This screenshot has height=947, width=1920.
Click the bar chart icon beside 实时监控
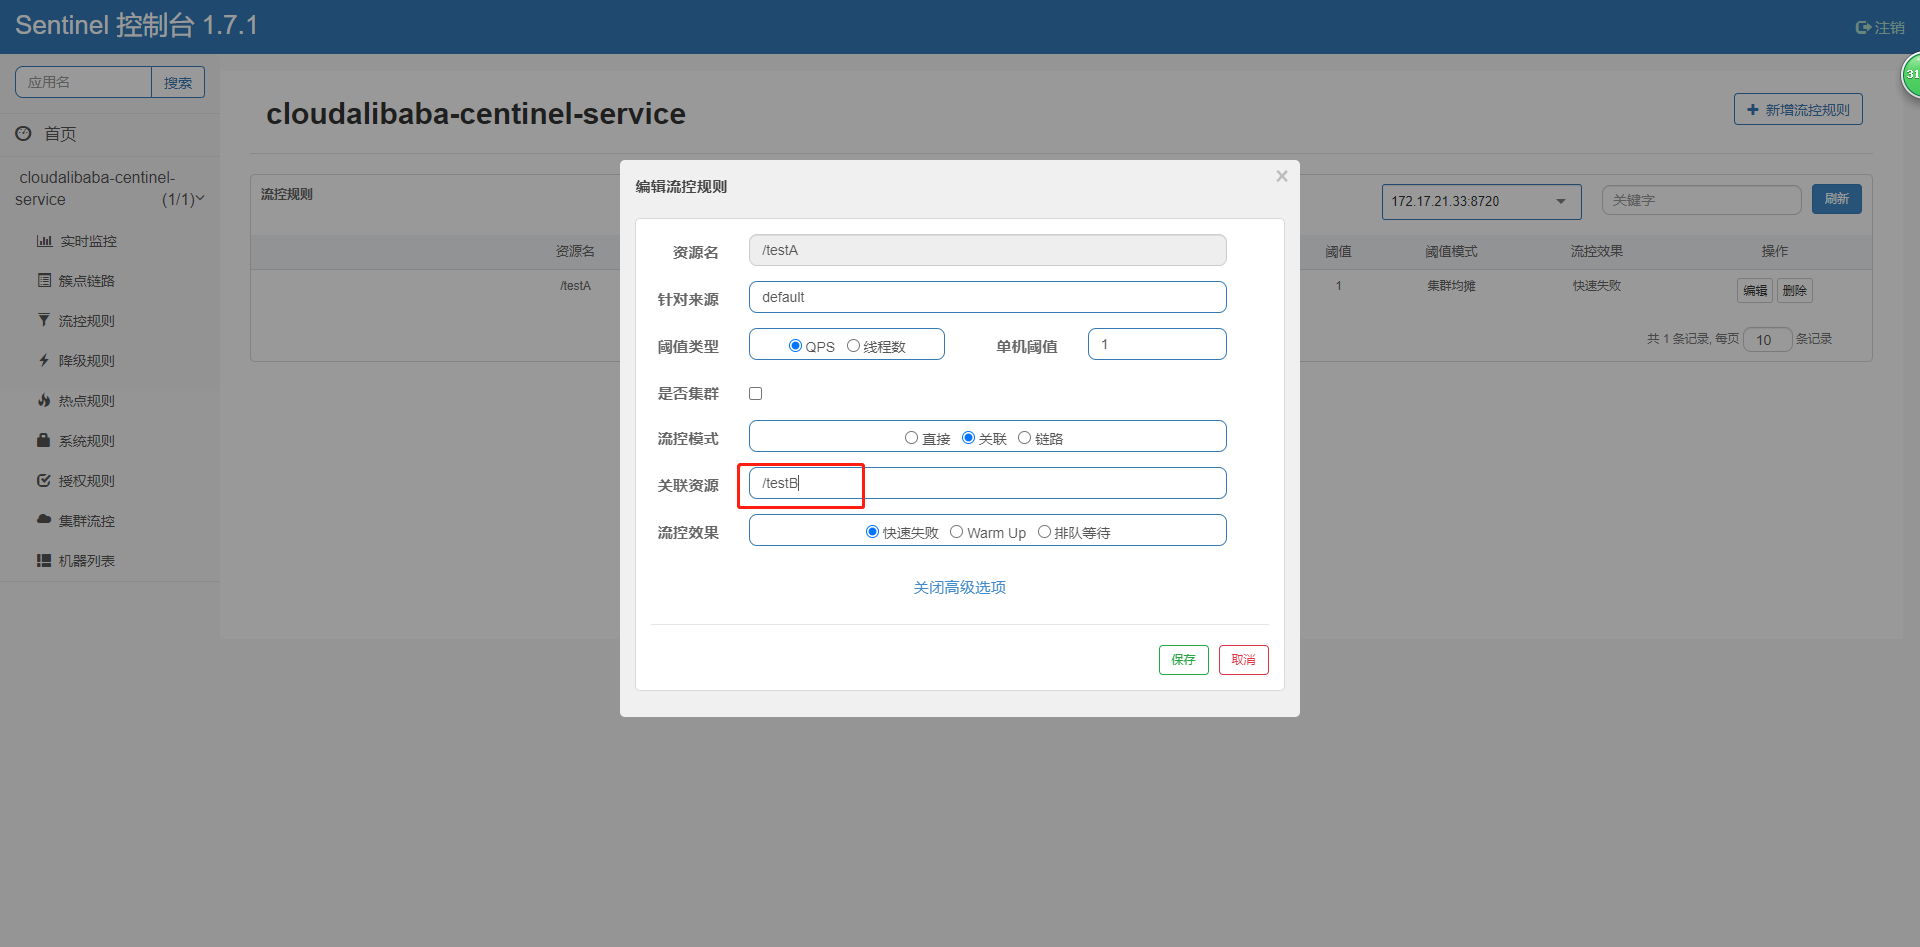pos(44,241)
